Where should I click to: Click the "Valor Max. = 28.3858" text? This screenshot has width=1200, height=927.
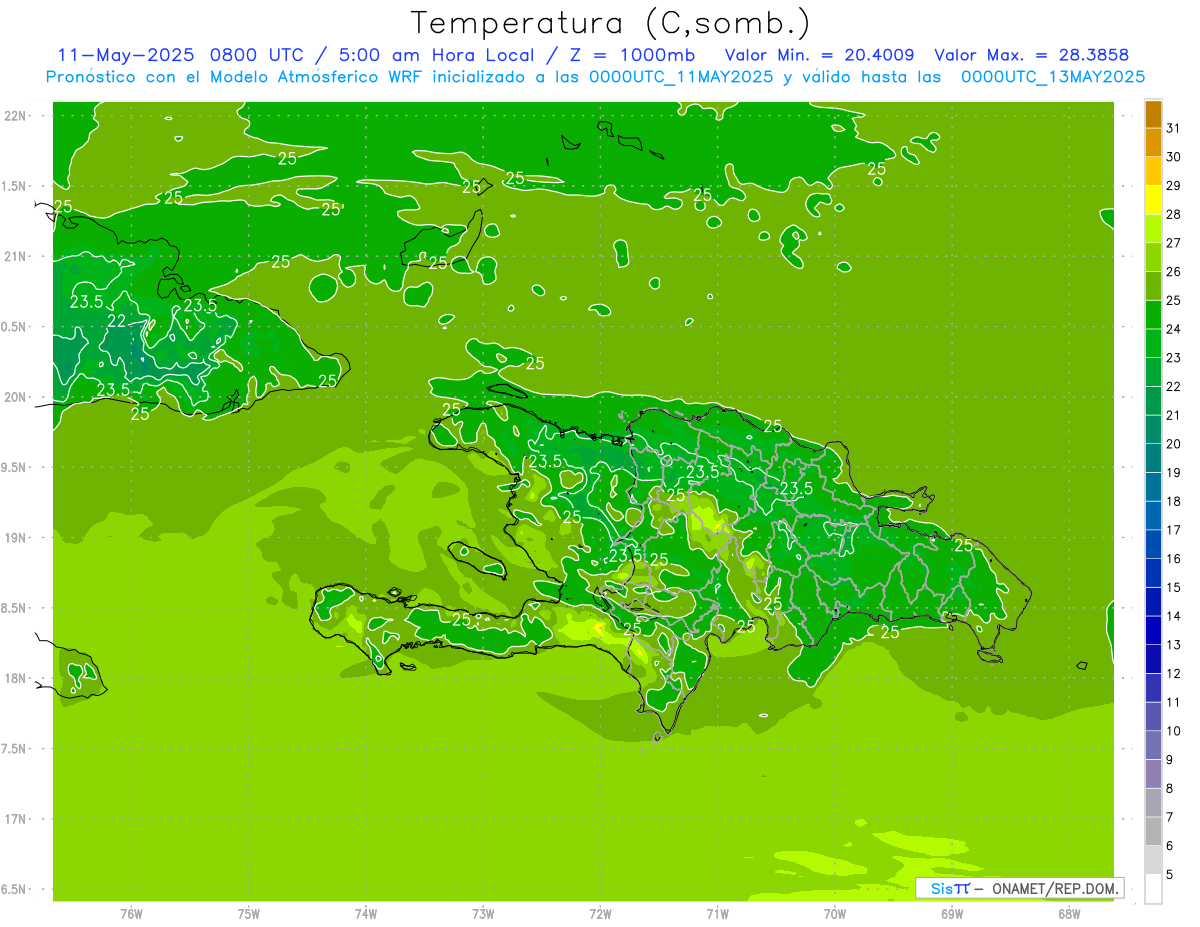click(1031, 55)
